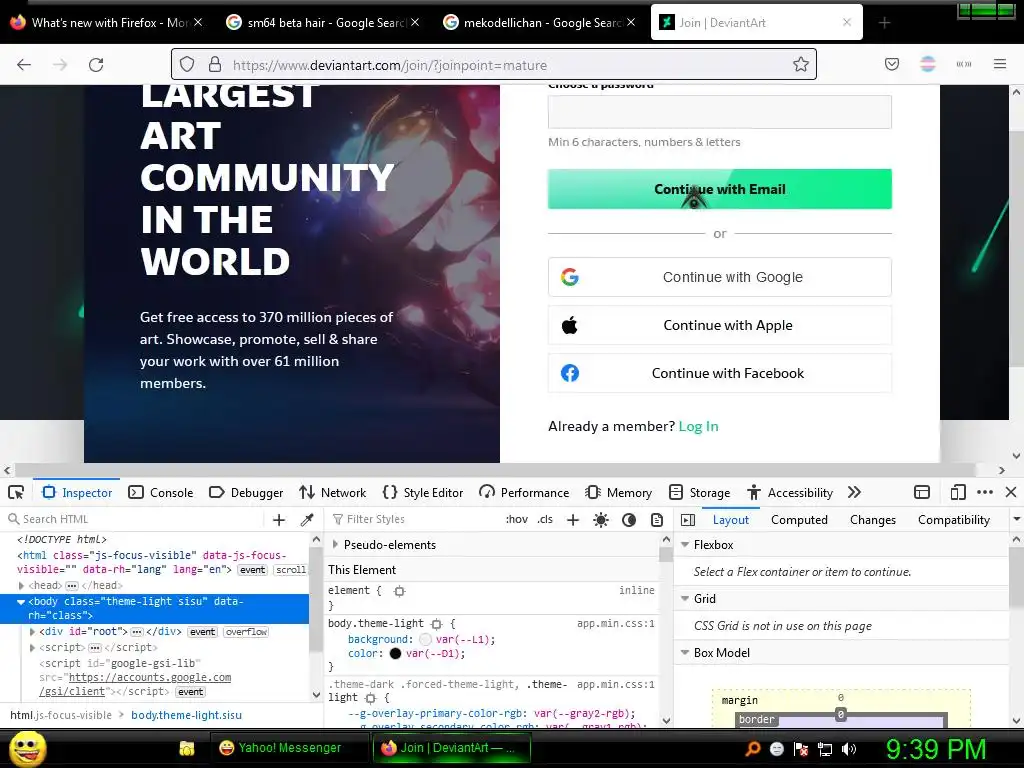The image size is (1024, 768).
Task: Show site security padlock info
Action: tap(215, 64)
